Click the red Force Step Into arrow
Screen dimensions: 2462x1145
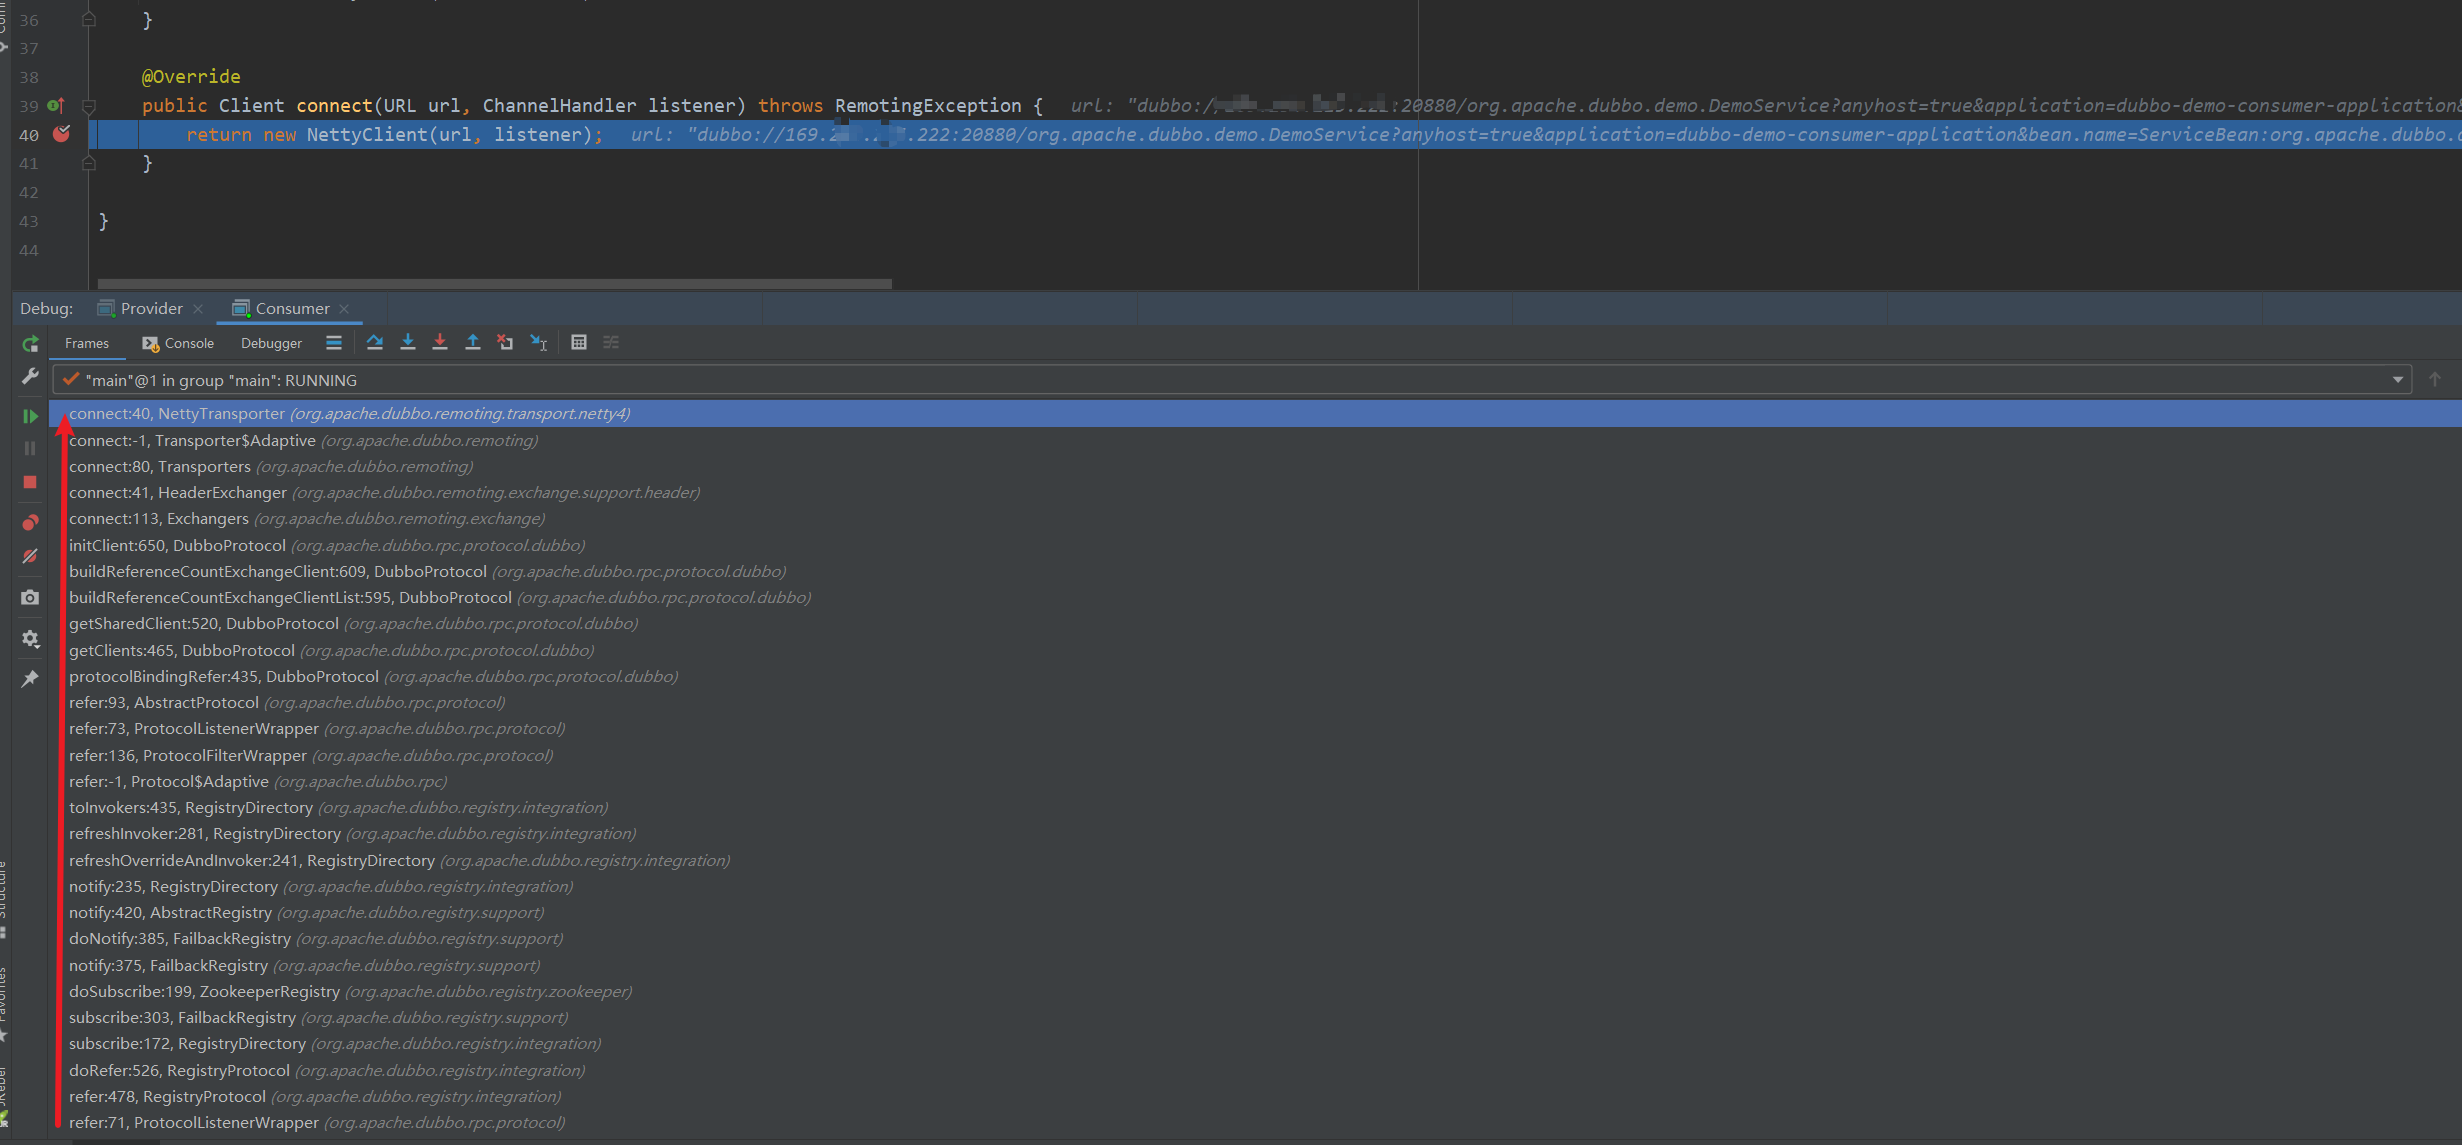[x=440, y=343]
